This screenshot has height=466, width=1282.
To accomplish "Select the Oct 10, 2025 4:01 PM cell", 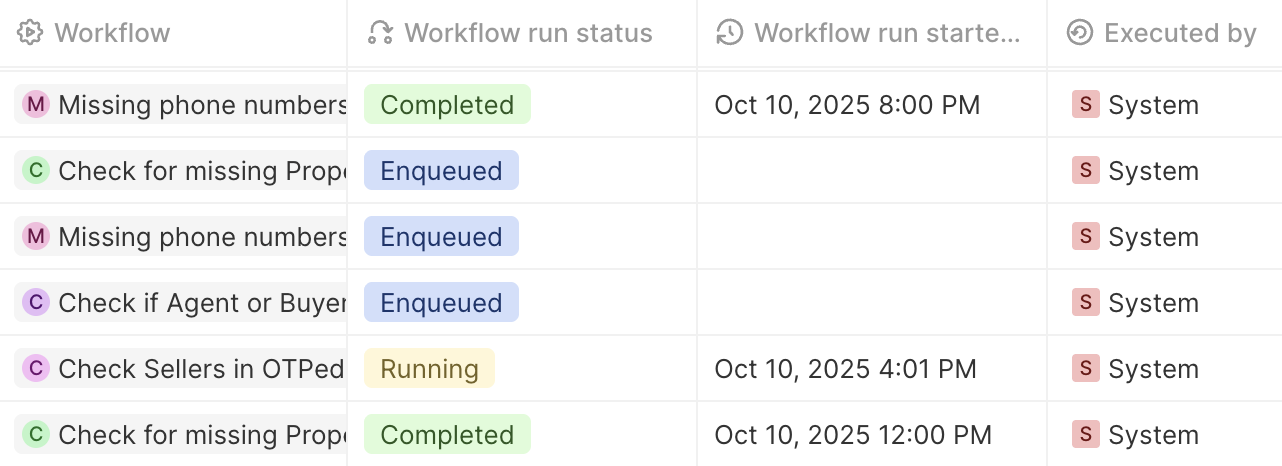I will tap(845, 369).
